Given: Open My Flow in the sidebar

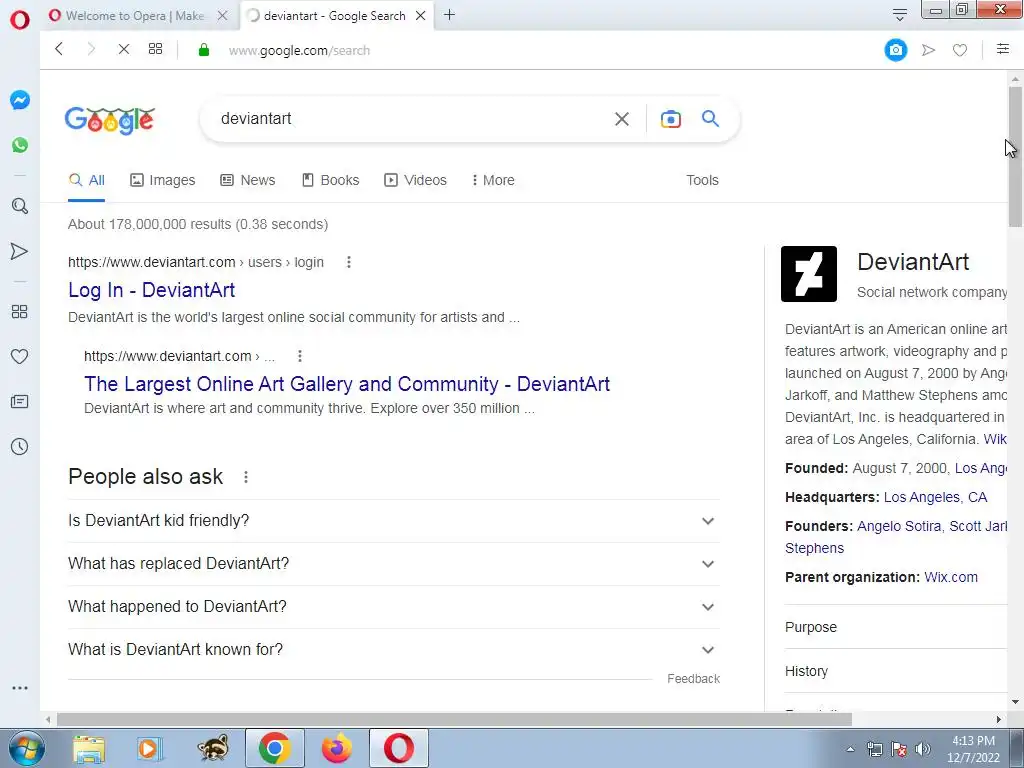Looking at the screenshot, I should (x=20, y=251).
